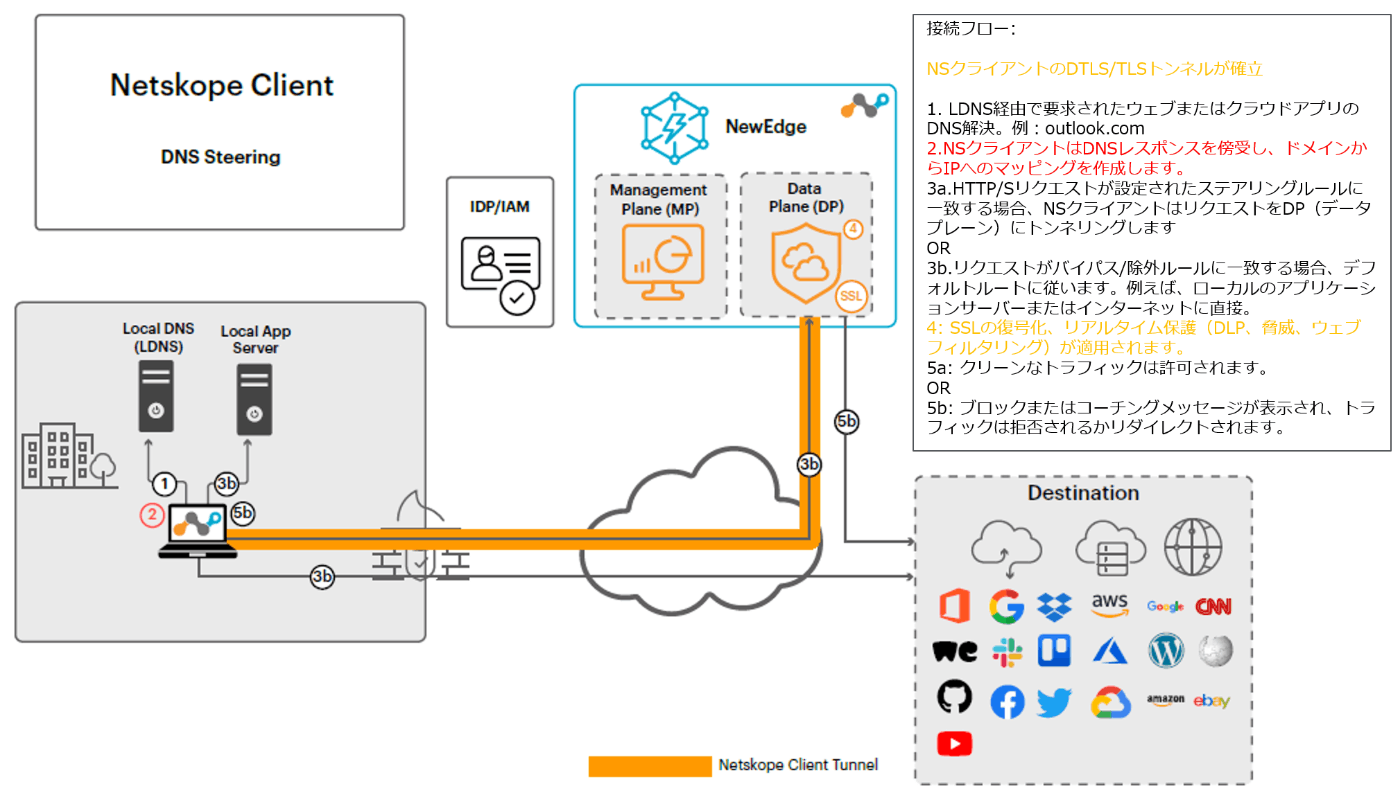Click the "Local App Server" label
The height and width of the screenshot is (793, 1400).
coord(256,339)
